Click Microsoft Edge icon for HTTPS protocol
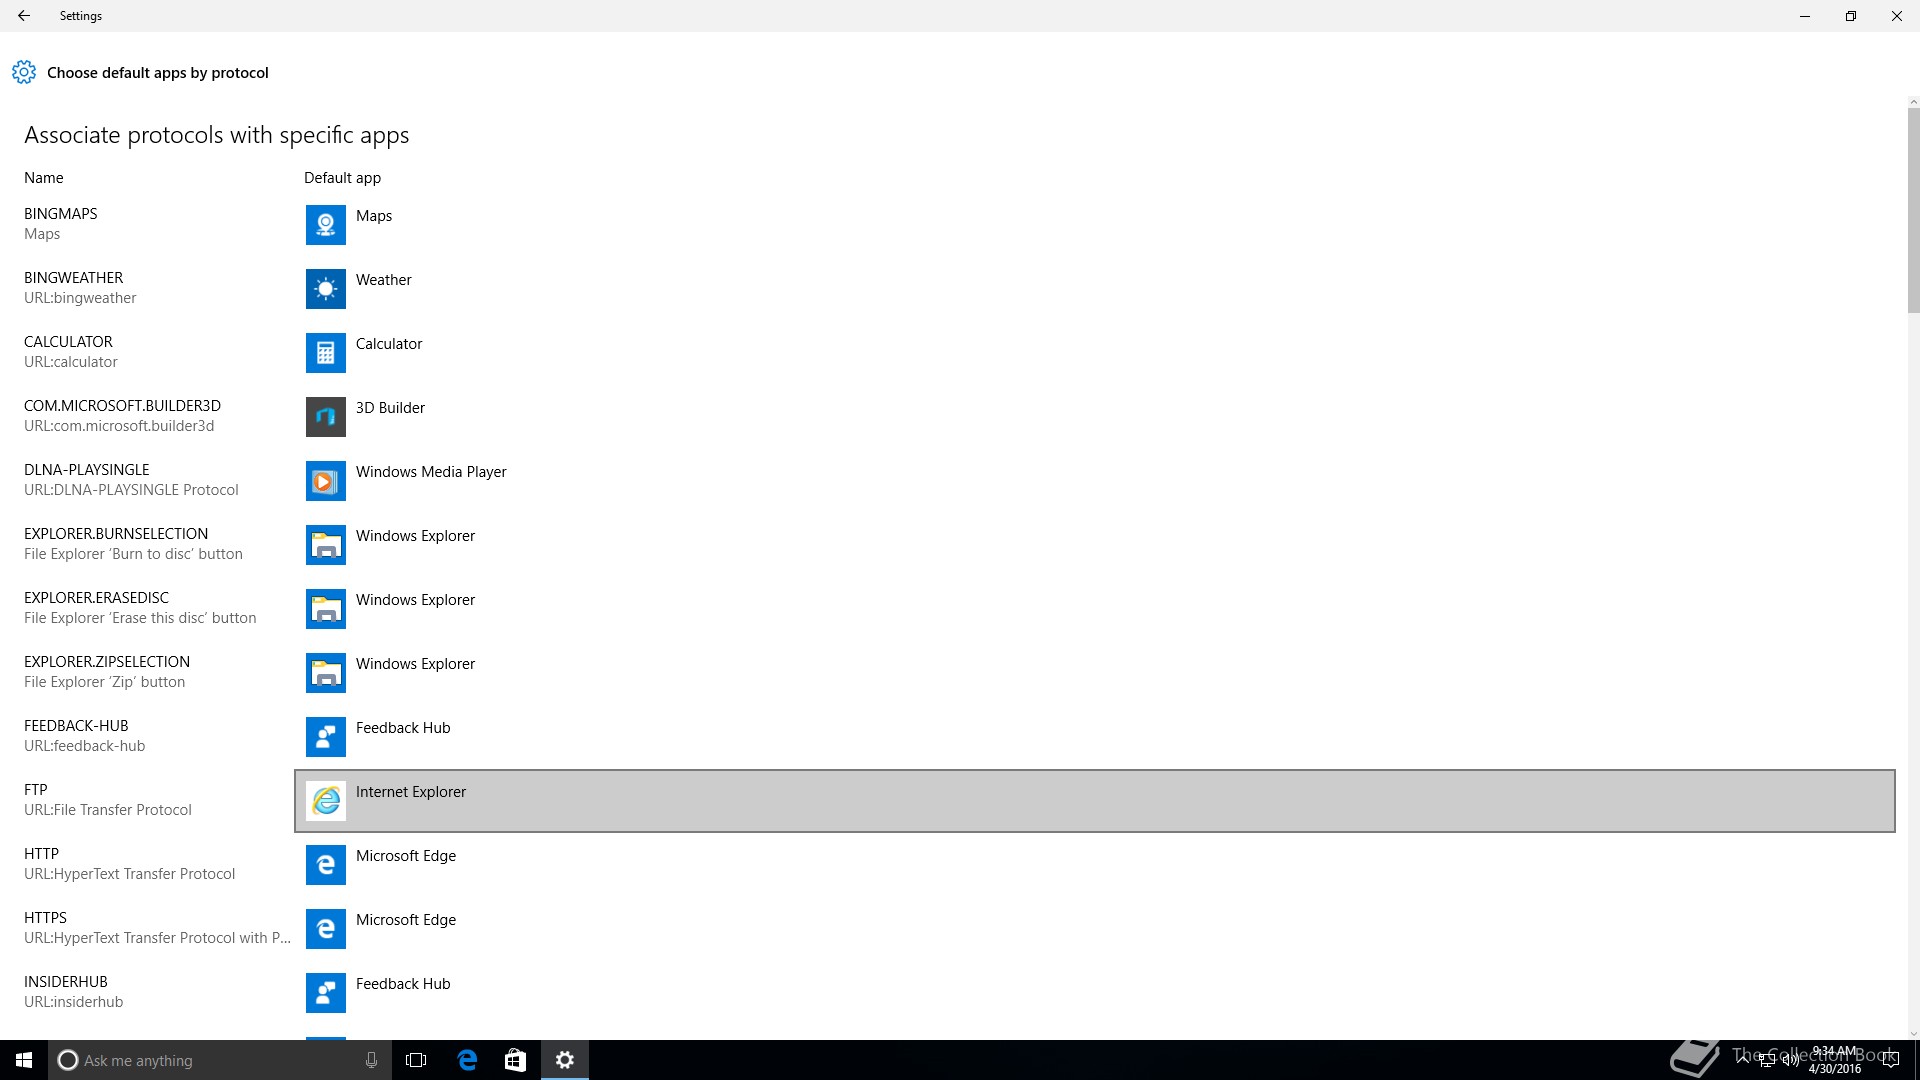 coord(325,929)
